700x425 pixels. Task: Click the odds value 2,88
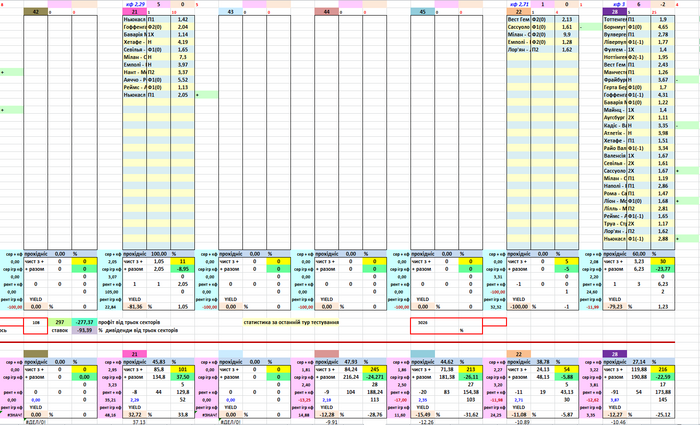663,239
